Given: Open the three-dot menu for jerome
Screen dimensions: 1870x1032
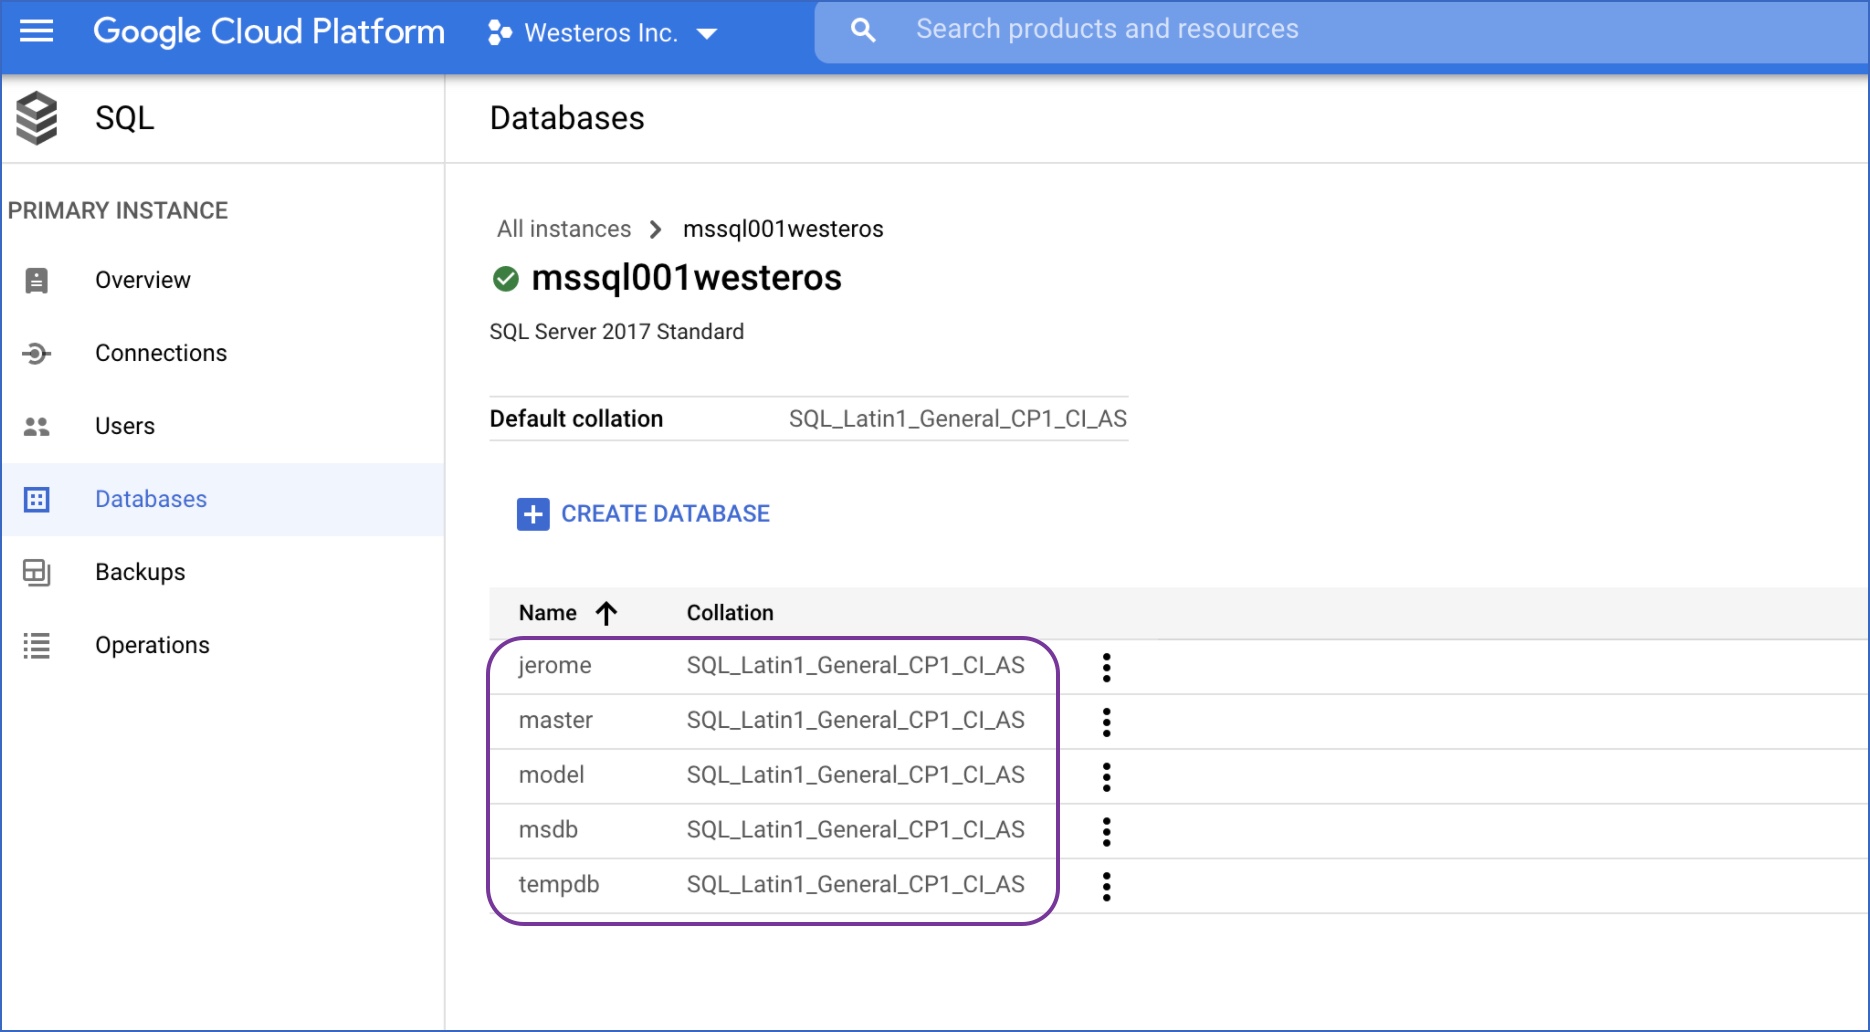Looking at the screenshot, I should 1106,667.
